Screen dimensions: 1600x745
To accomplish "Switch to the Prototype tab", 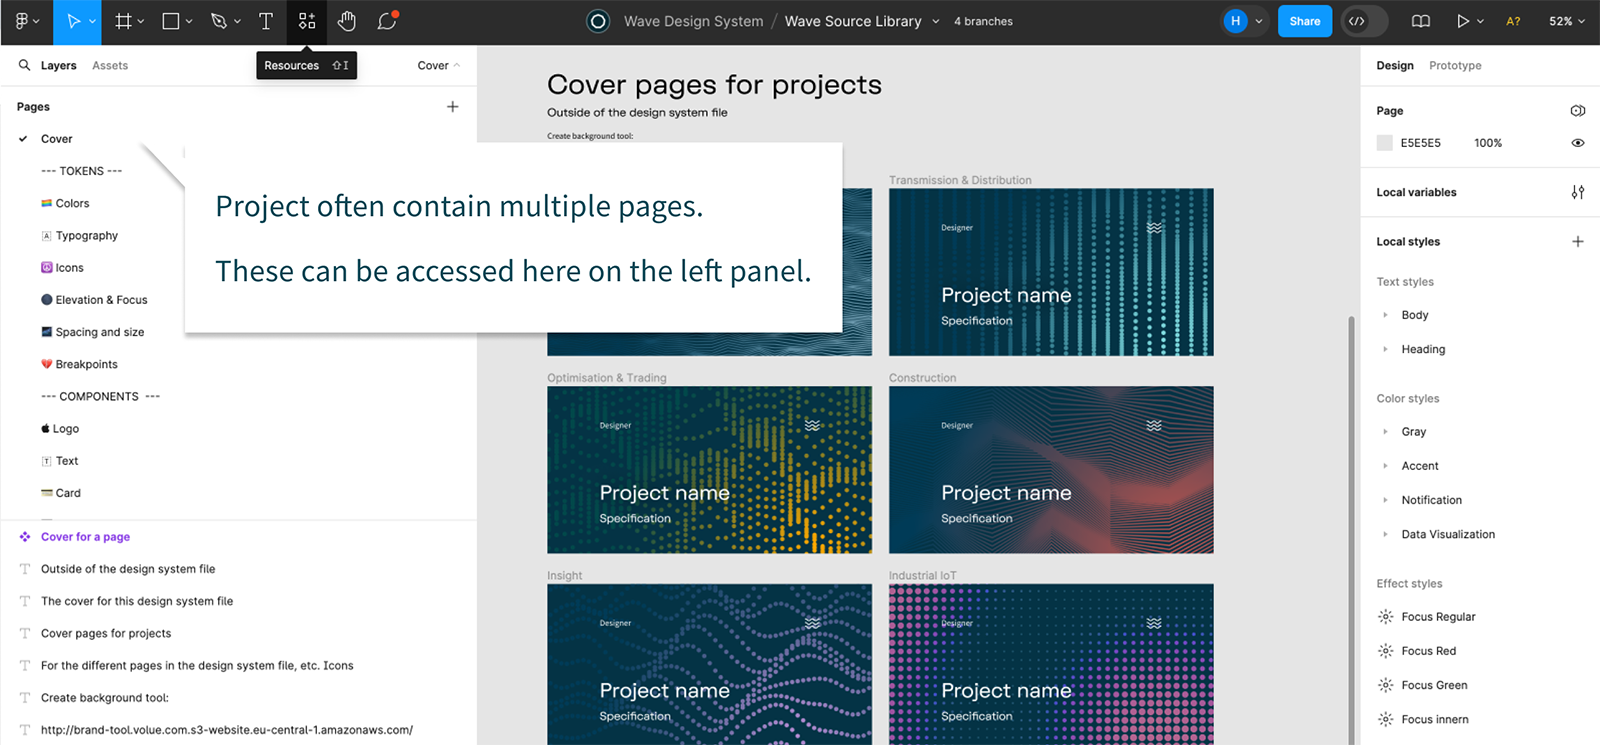I will 1455,65.
